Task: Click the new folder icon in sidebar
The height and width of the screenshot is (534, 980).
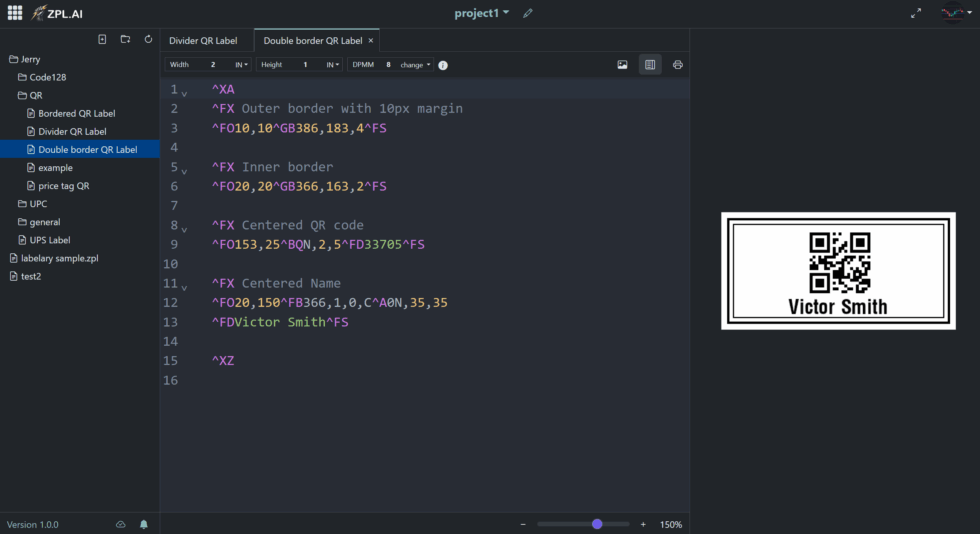Action: pyautogui.click(x=125, y=39)
